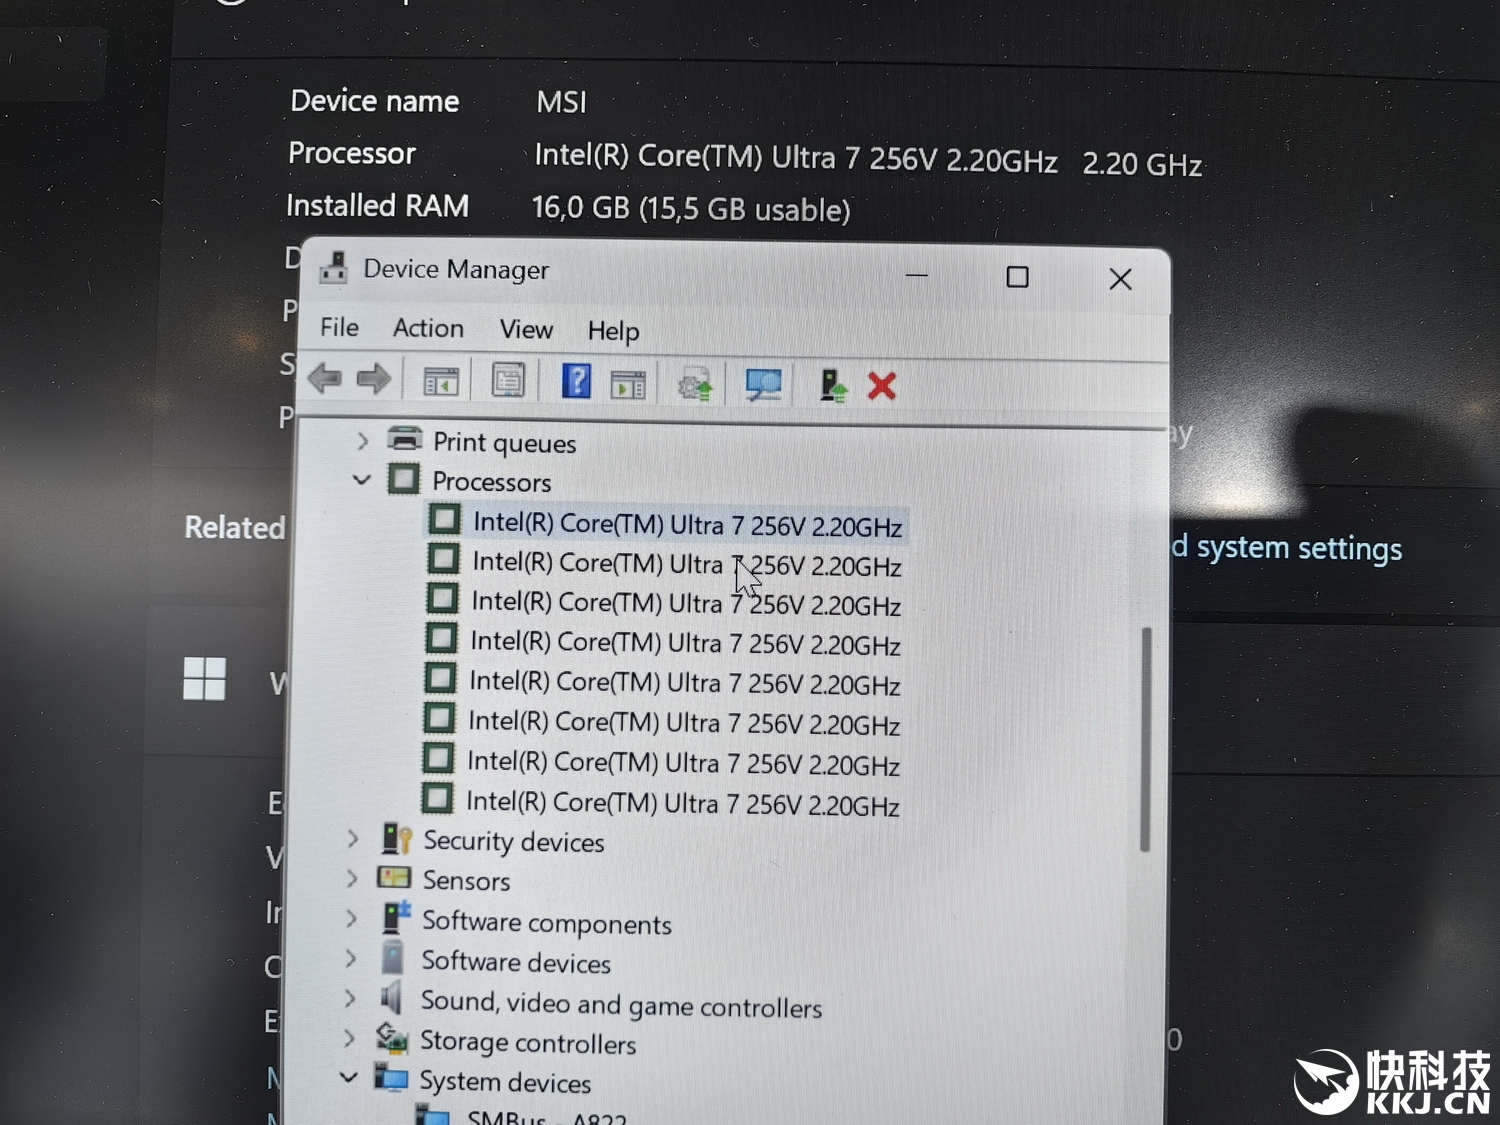Select the Security devices key icon
The image size is (1500, 1125).
(x=396, y=839)
